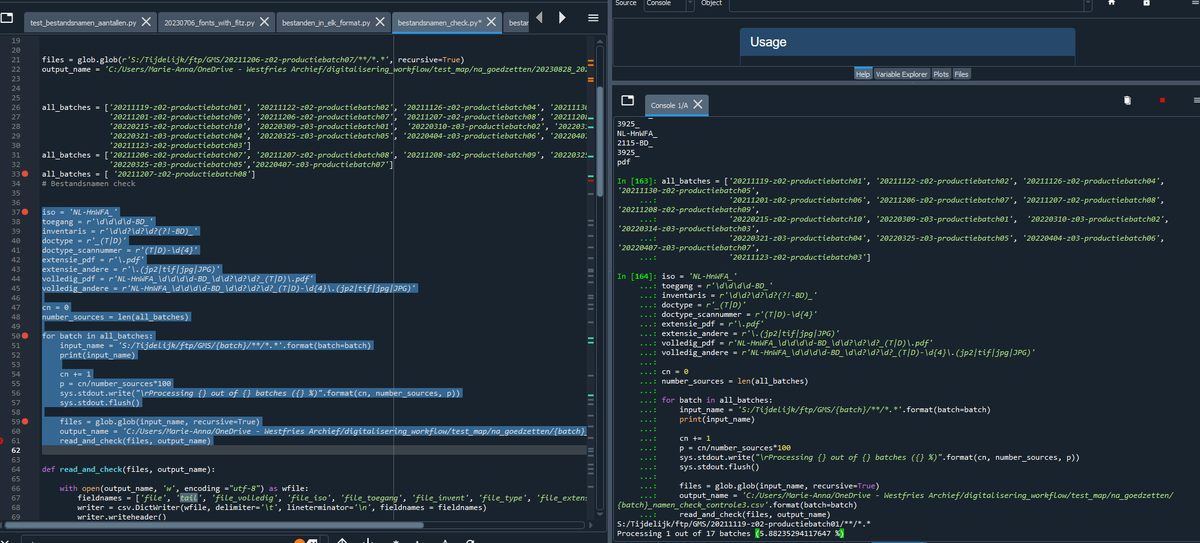Click the In [164]: console prompt
1200x543 pixels.
[637, 274]
